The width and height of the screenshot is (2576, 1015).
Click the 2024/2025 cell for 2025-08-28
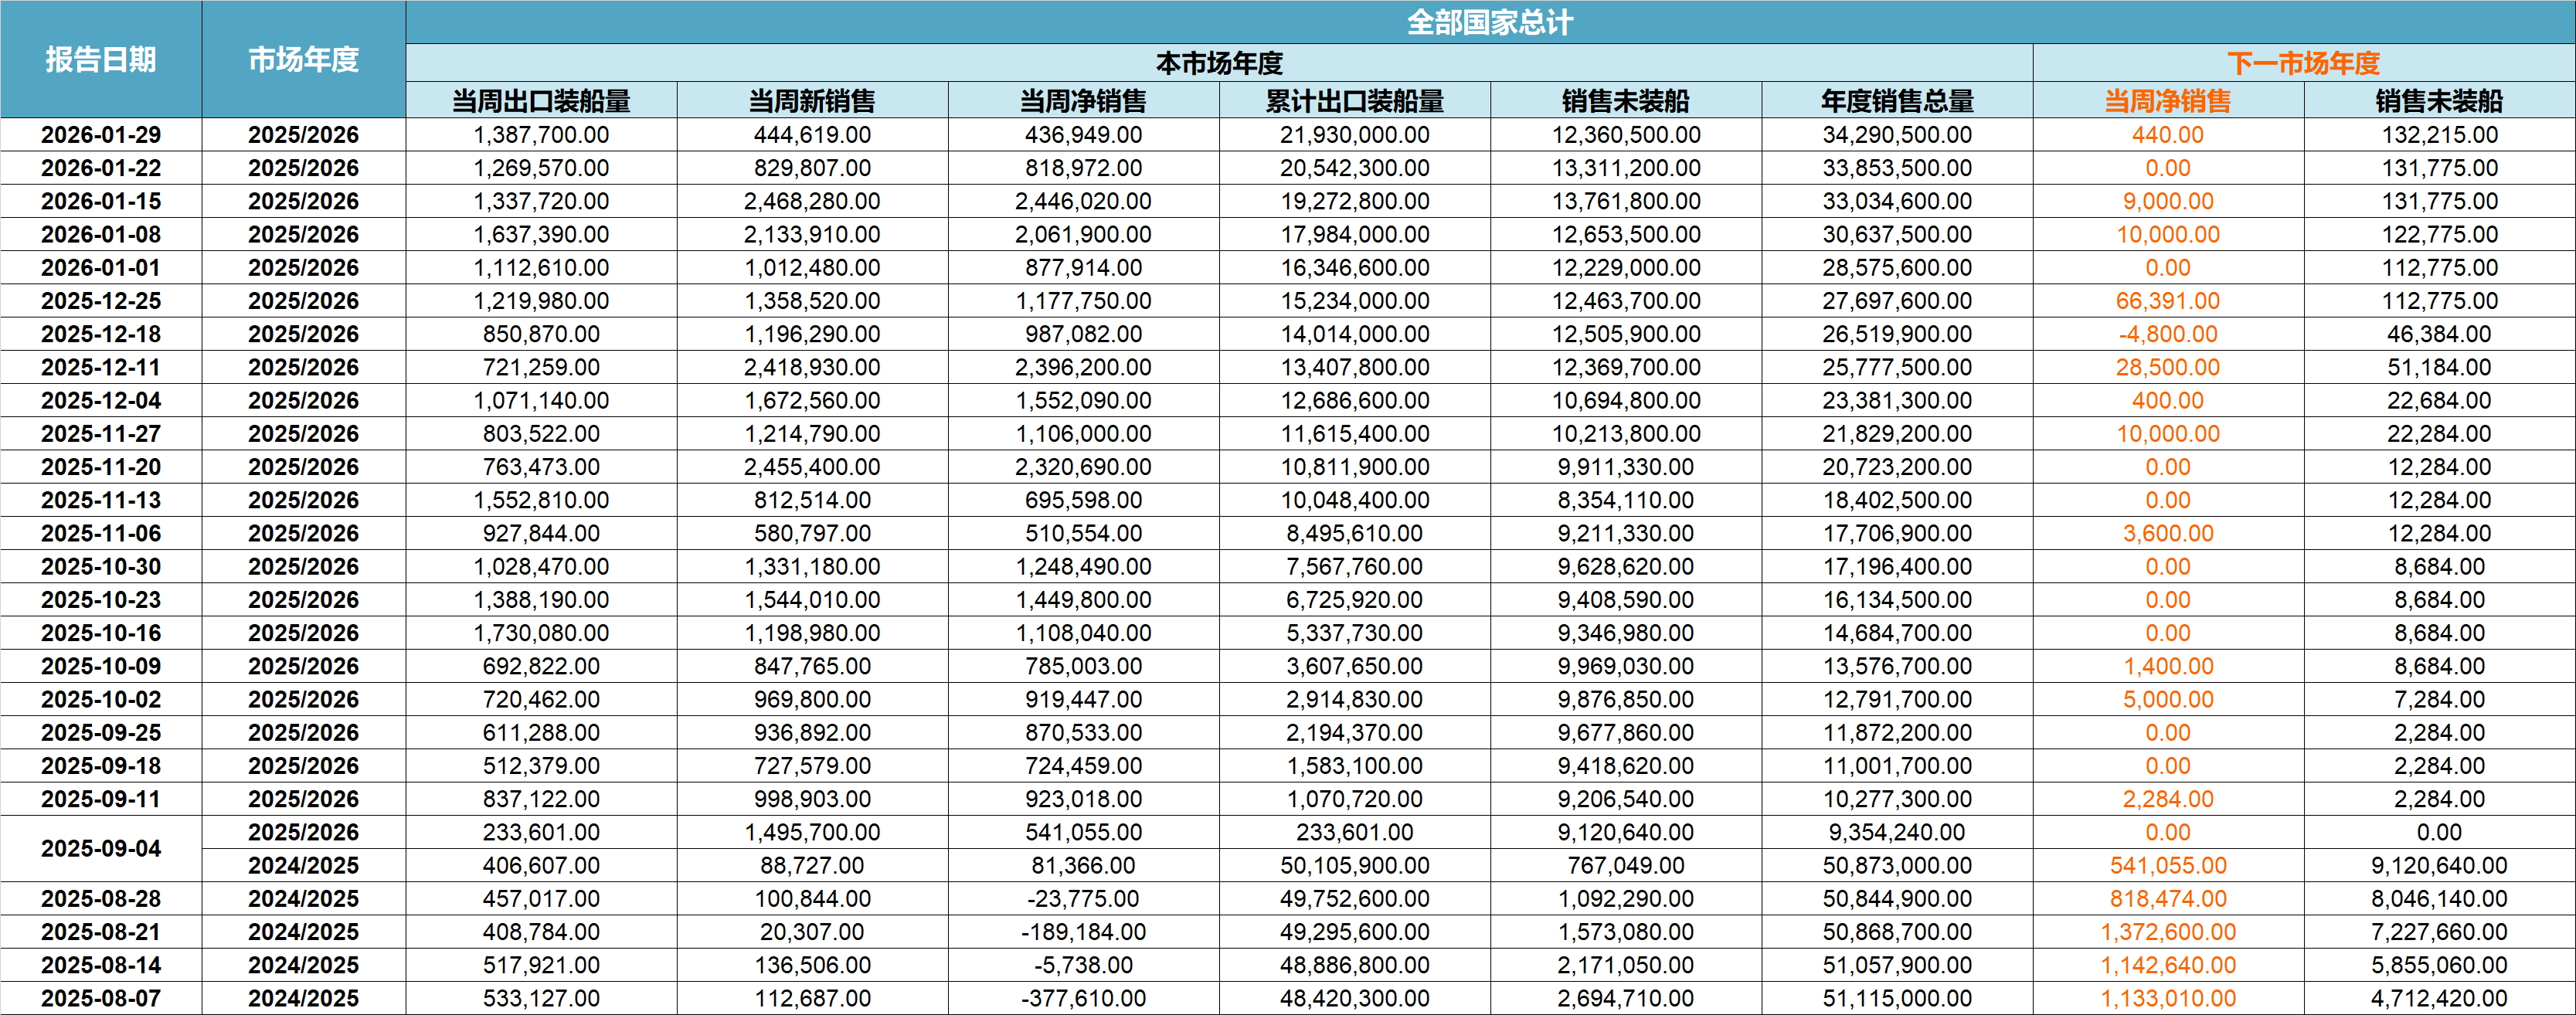click(x=304, y=899)
